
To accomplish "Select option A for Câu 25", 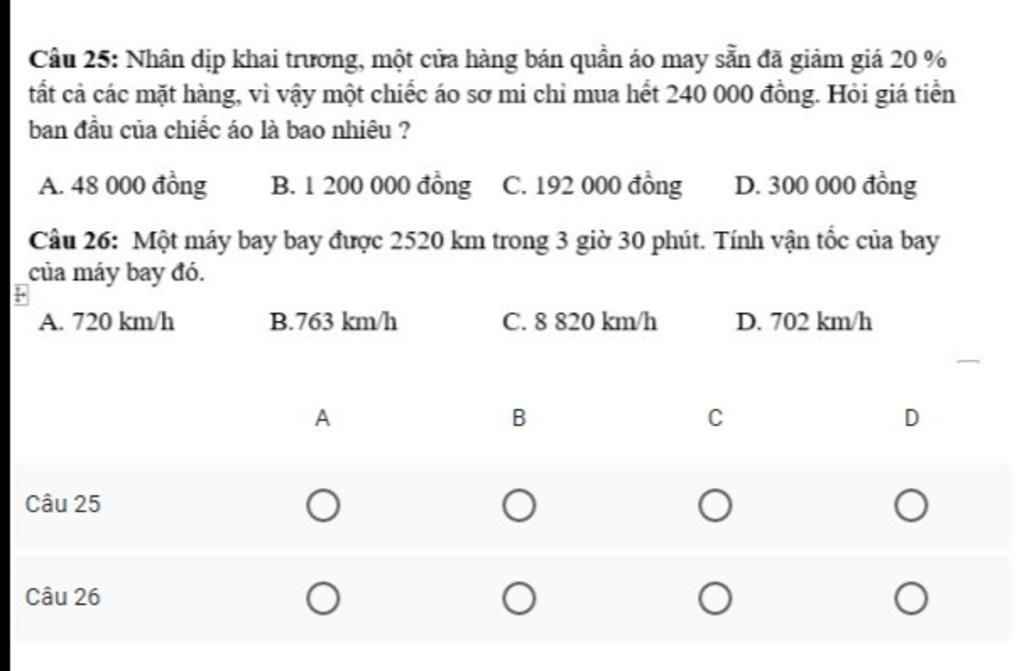I will (x=322, y=506).
